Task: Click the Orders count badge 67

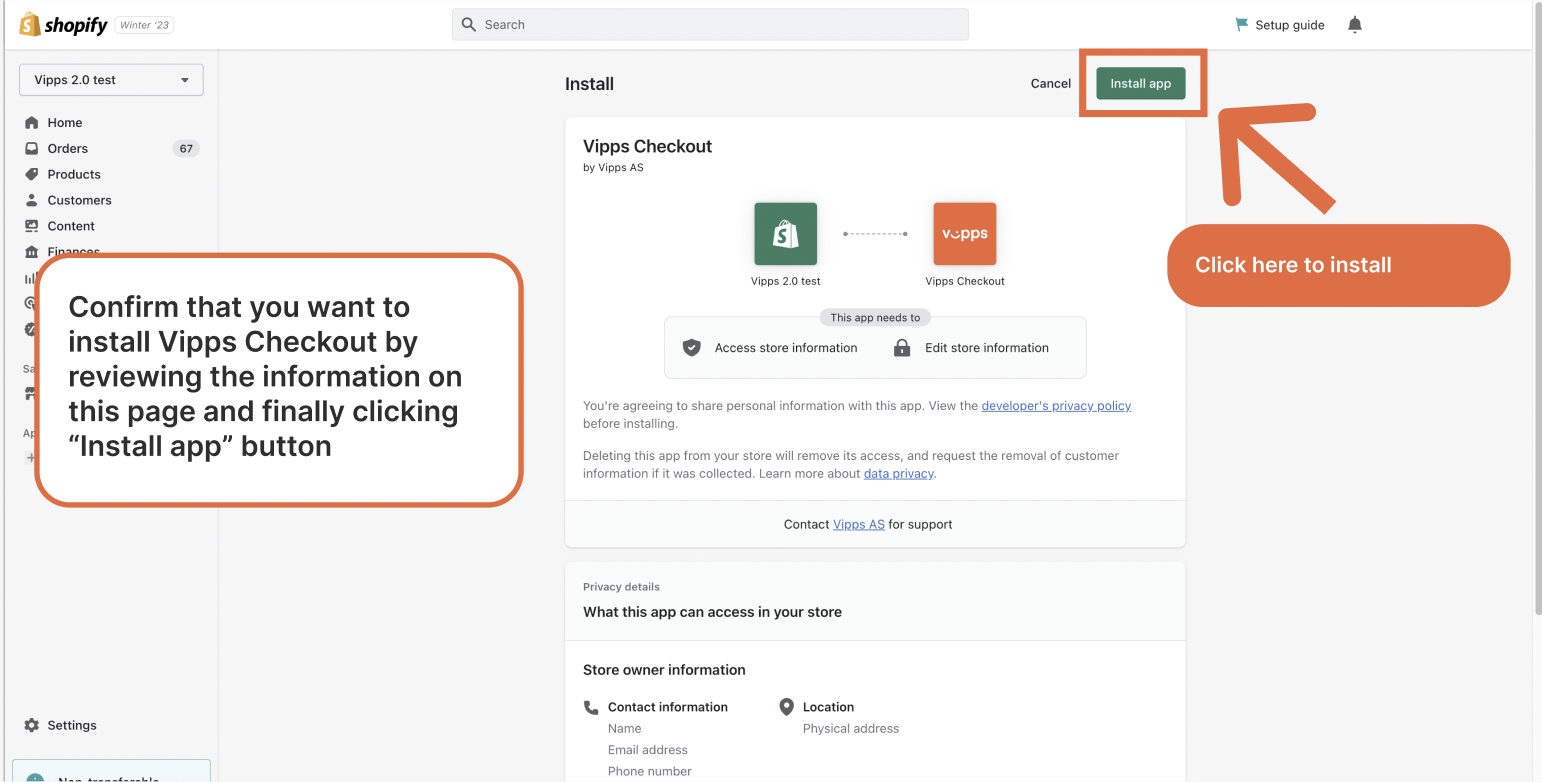Action: [186, 148]
